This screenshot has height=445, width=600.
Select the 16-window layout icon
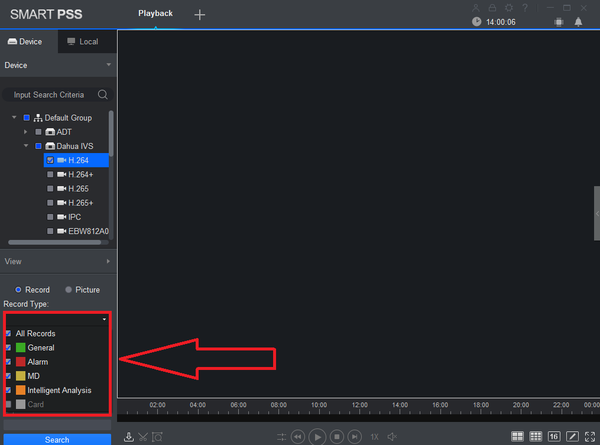(554, 436)
